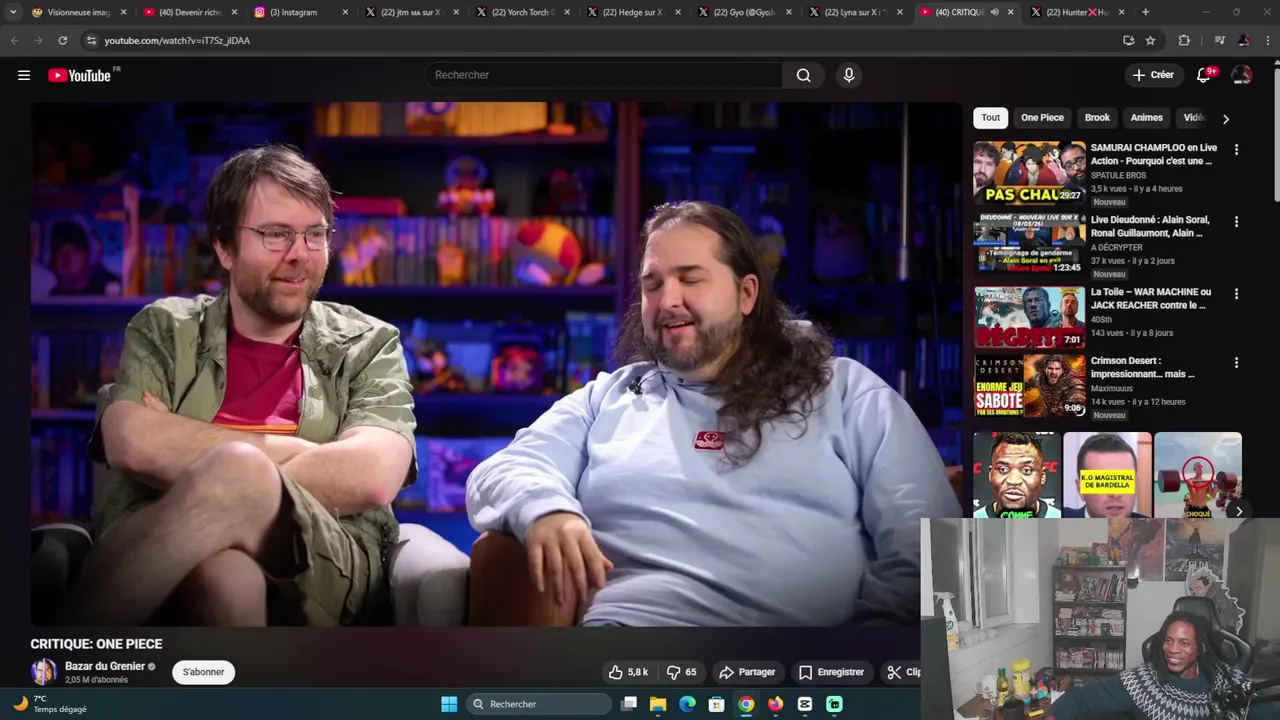Open SAMURAI CHAMPLOO en Live Action title
This screenshot has height=720, width=1280.
click(1153, 154)
